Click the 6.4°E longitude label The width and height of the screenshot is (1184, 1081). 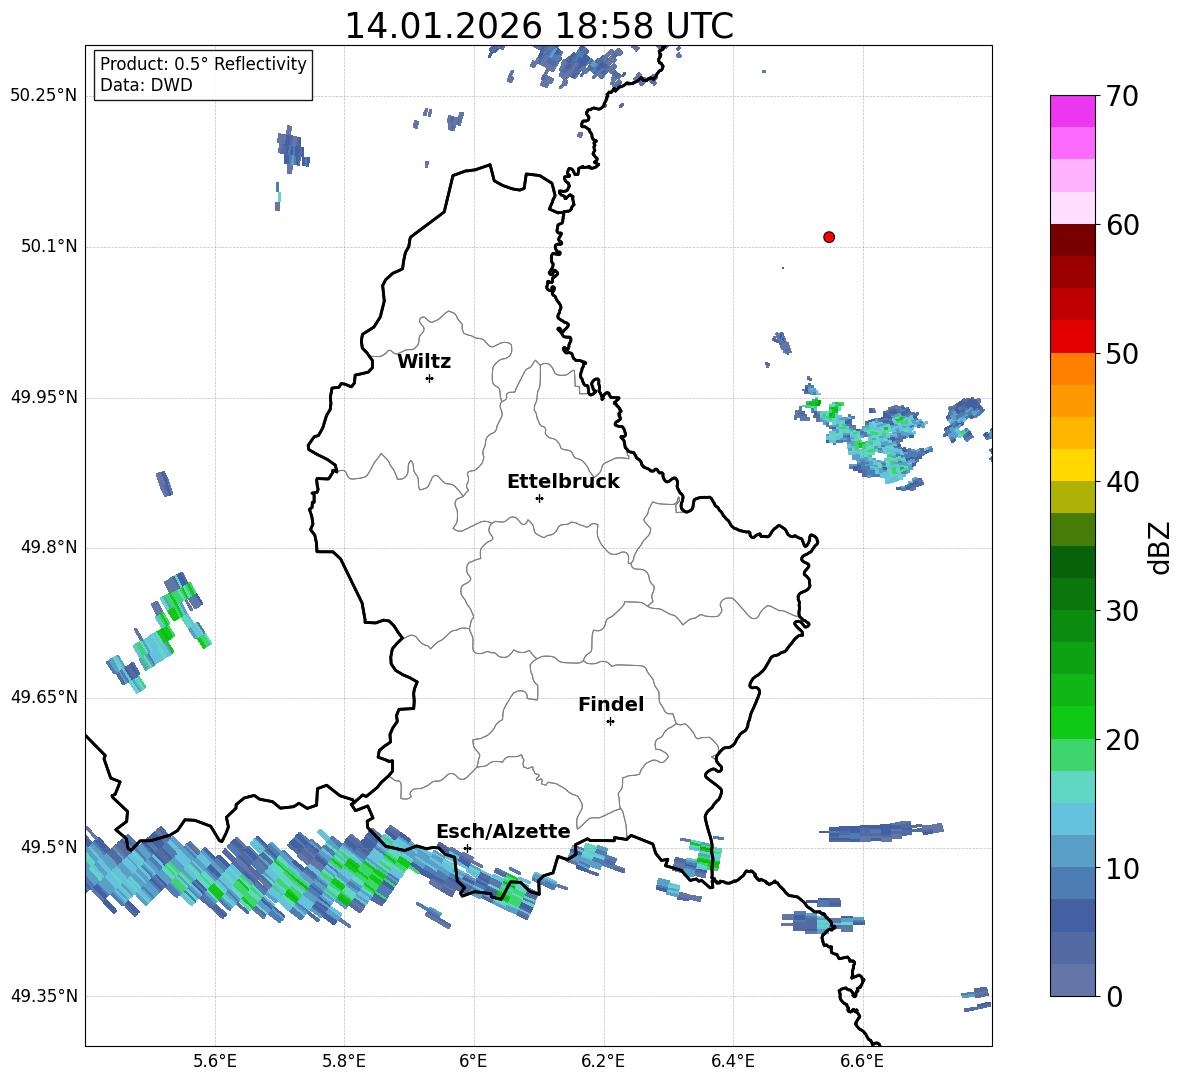point(732,1061)
